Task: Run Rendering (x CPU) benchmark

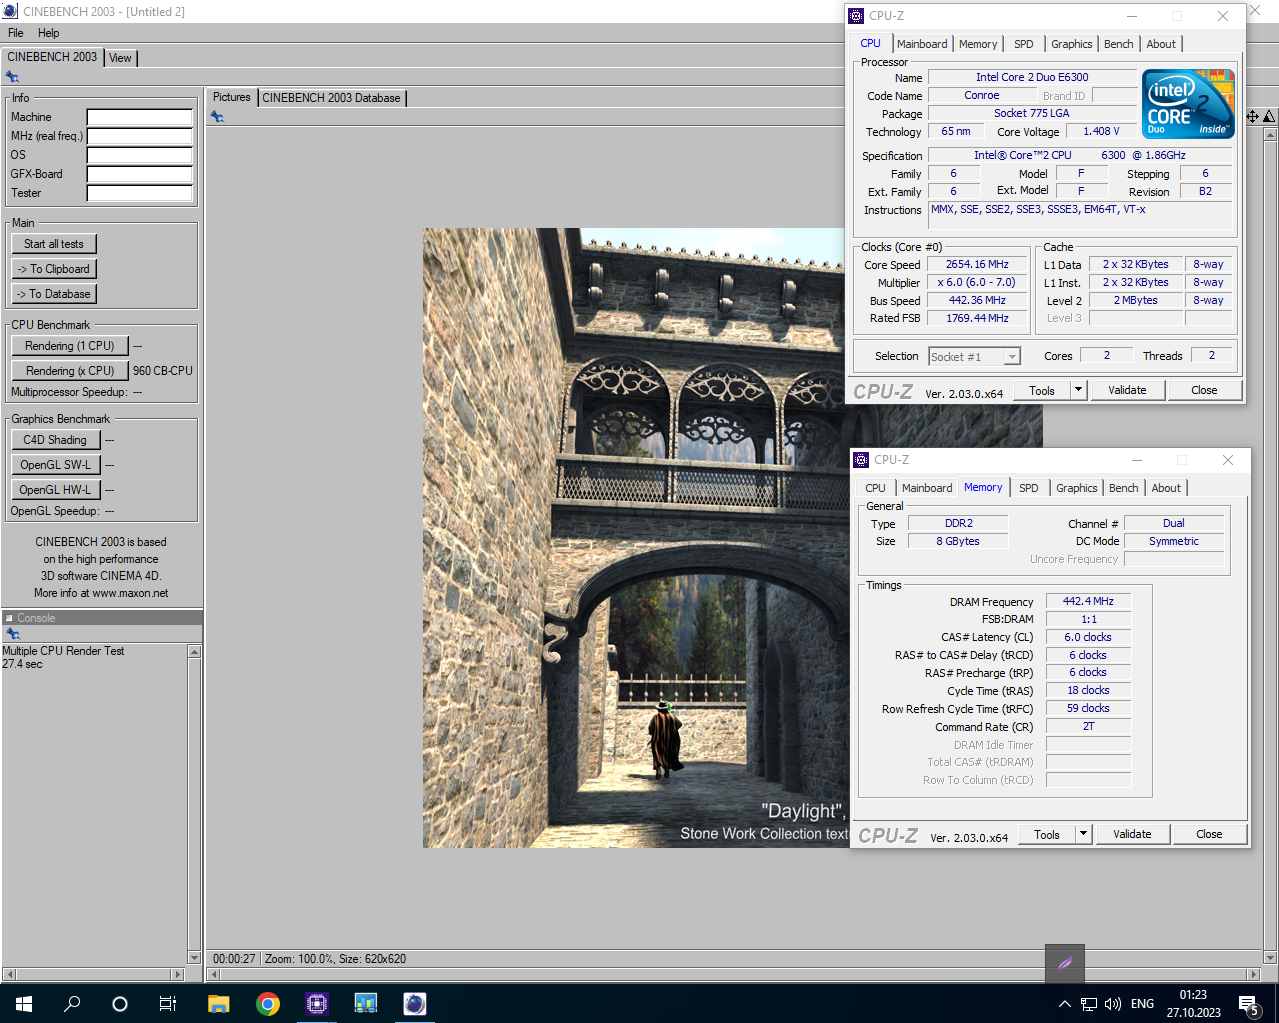Action: (70, 371)
